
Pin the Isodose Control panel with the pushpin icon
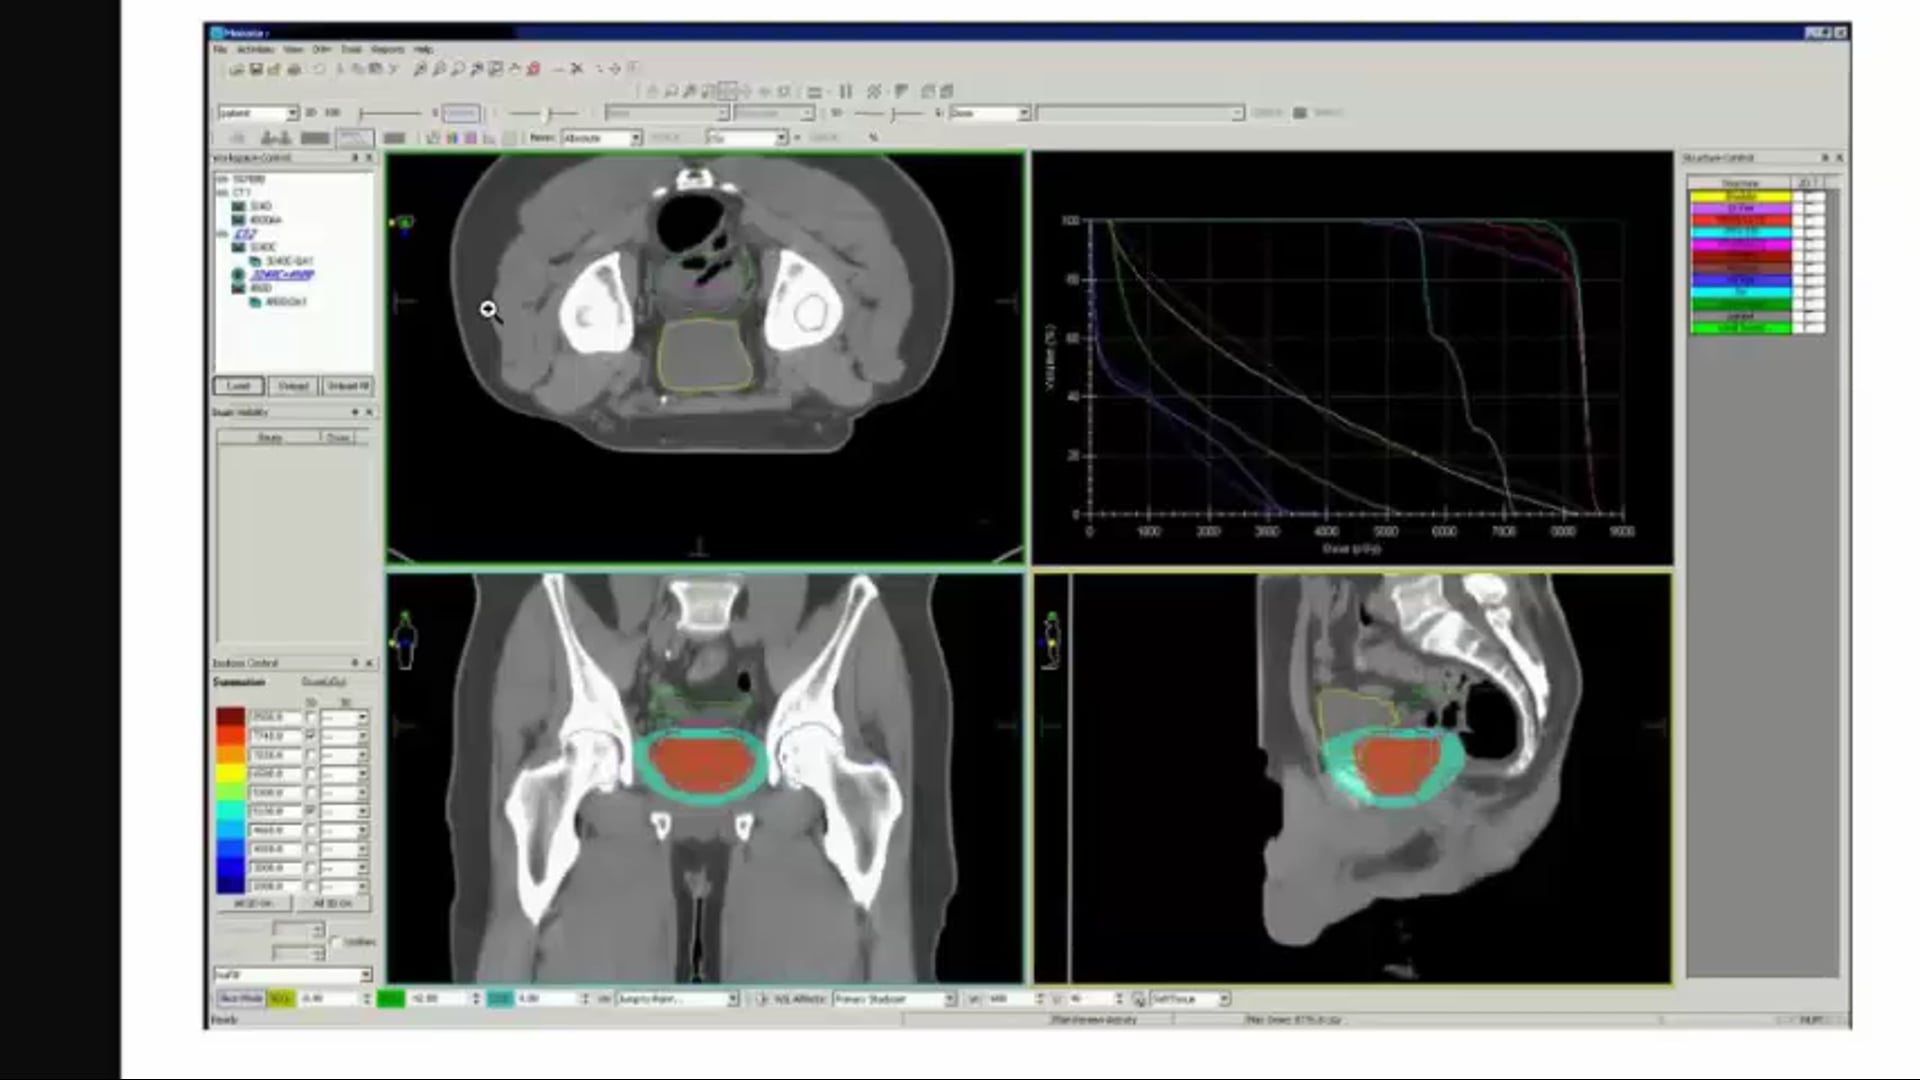click(357, 663)
